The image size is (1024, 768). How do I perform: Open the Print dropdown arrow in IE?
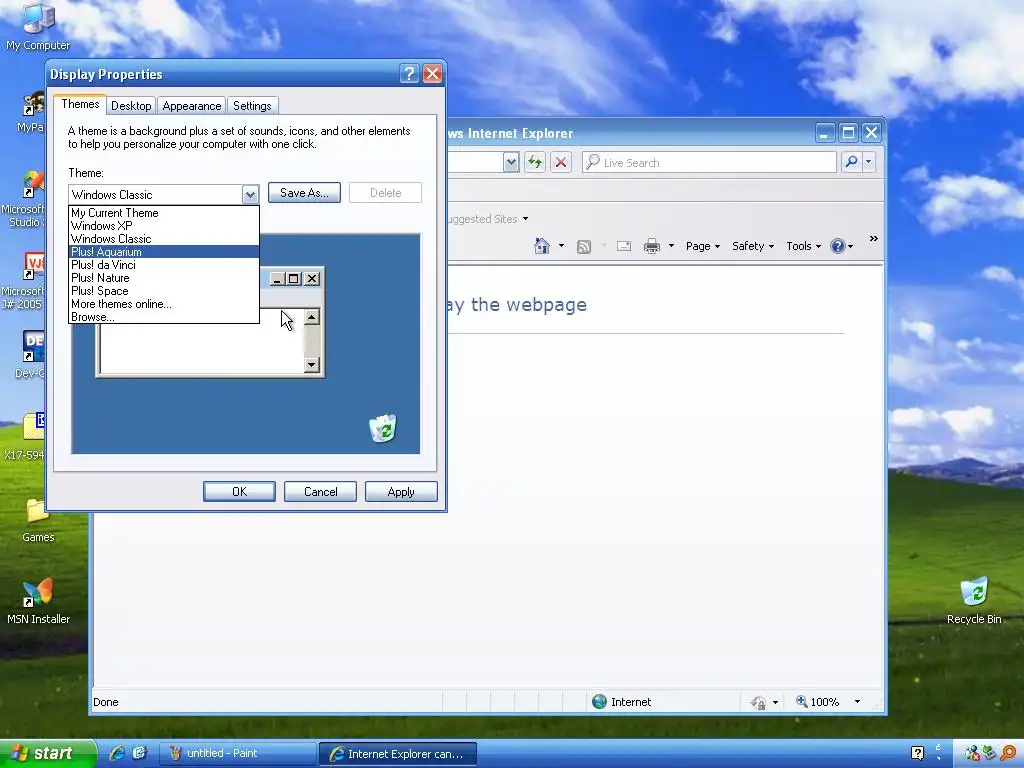[x=671, y=246]
